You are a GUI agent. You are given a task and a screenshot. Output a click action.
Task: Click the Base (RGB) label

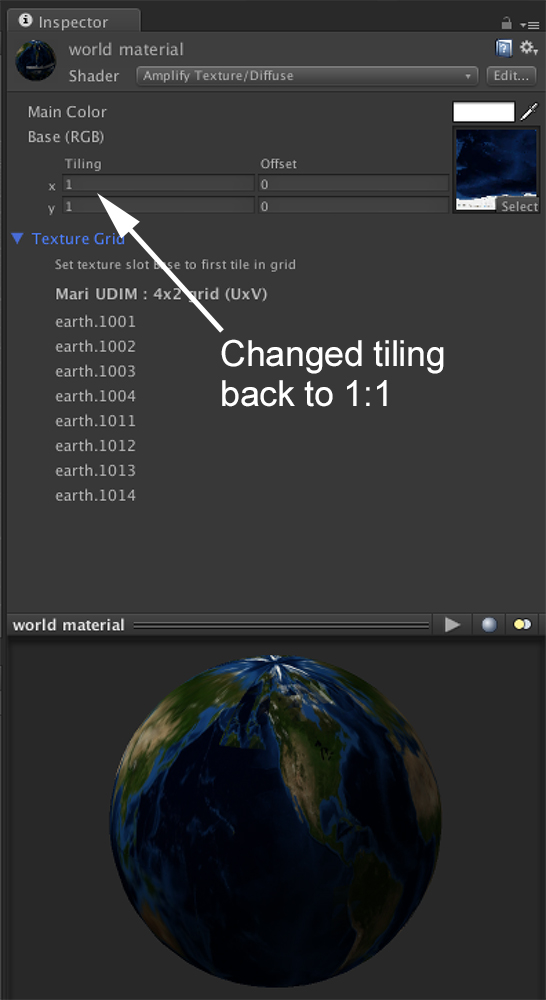click(x=66, y=136)
